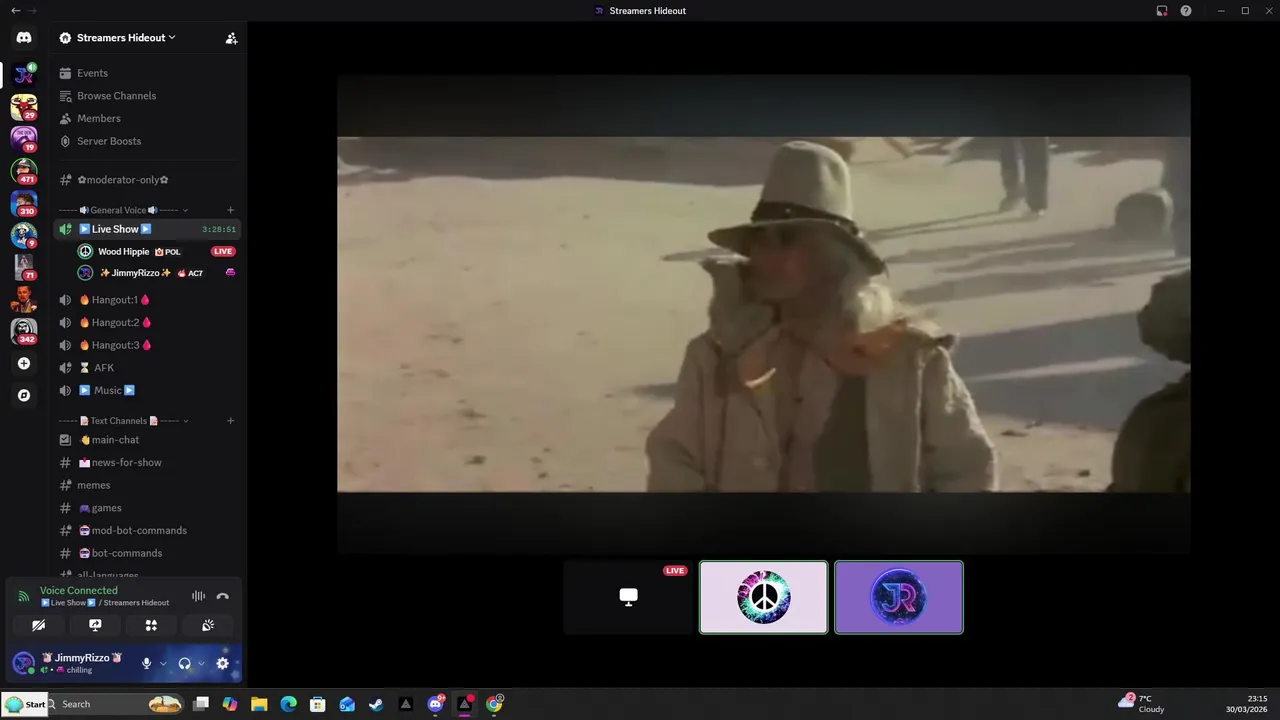Join Hangout:3 voice channel
Screen dimensions: 1280x720
point(147,345)
